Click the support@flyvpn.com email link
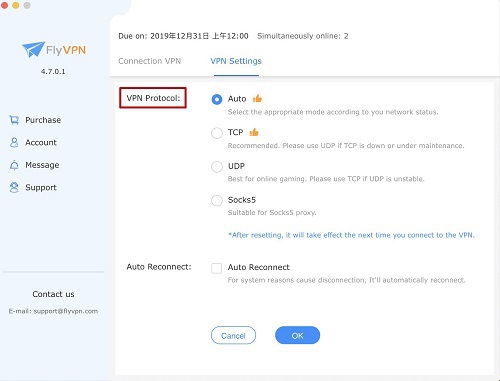Screen dimensions: 500x381 [x=66, y=311]
